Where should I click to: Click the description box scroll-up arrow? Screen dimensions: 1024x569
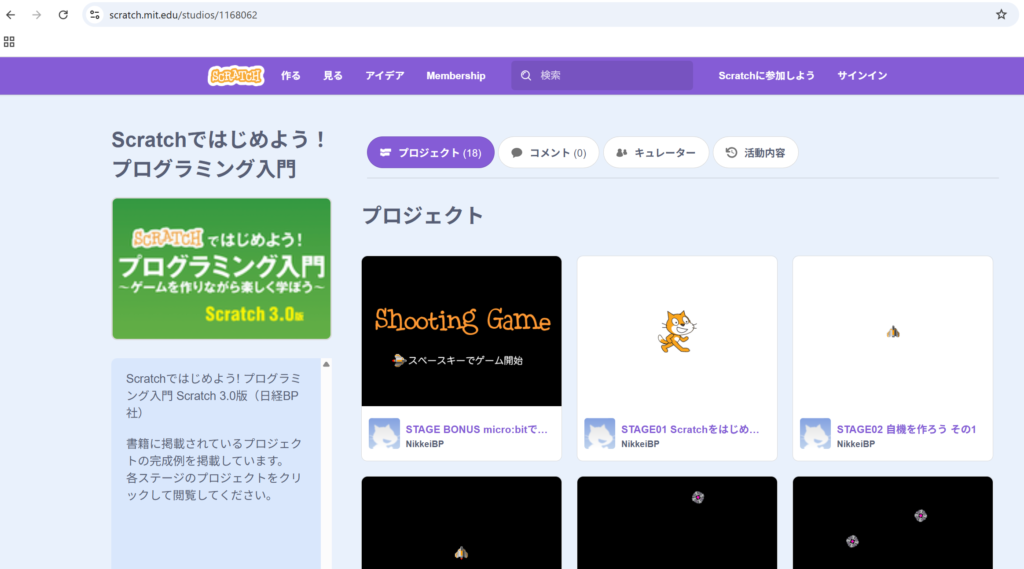326,365
